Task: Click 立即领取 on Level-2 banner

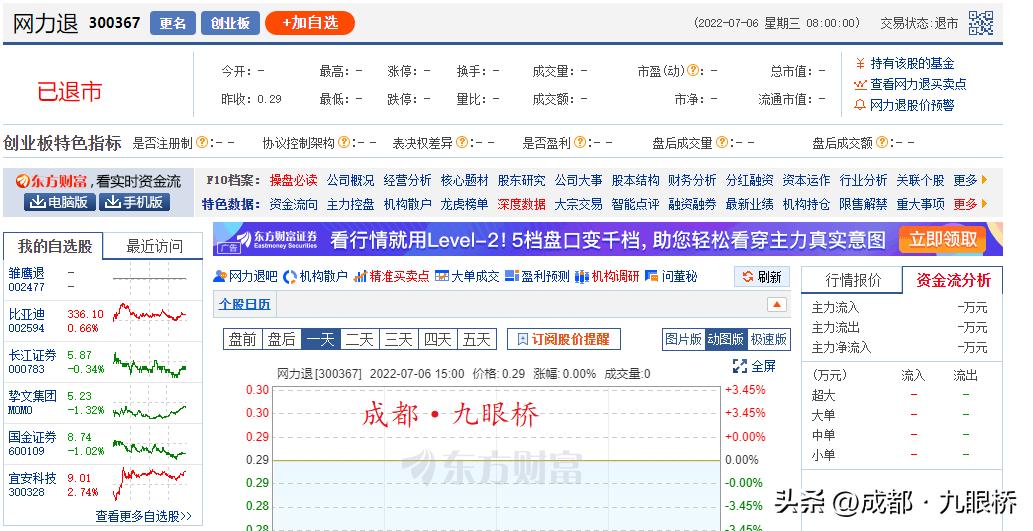Action: 943,239
